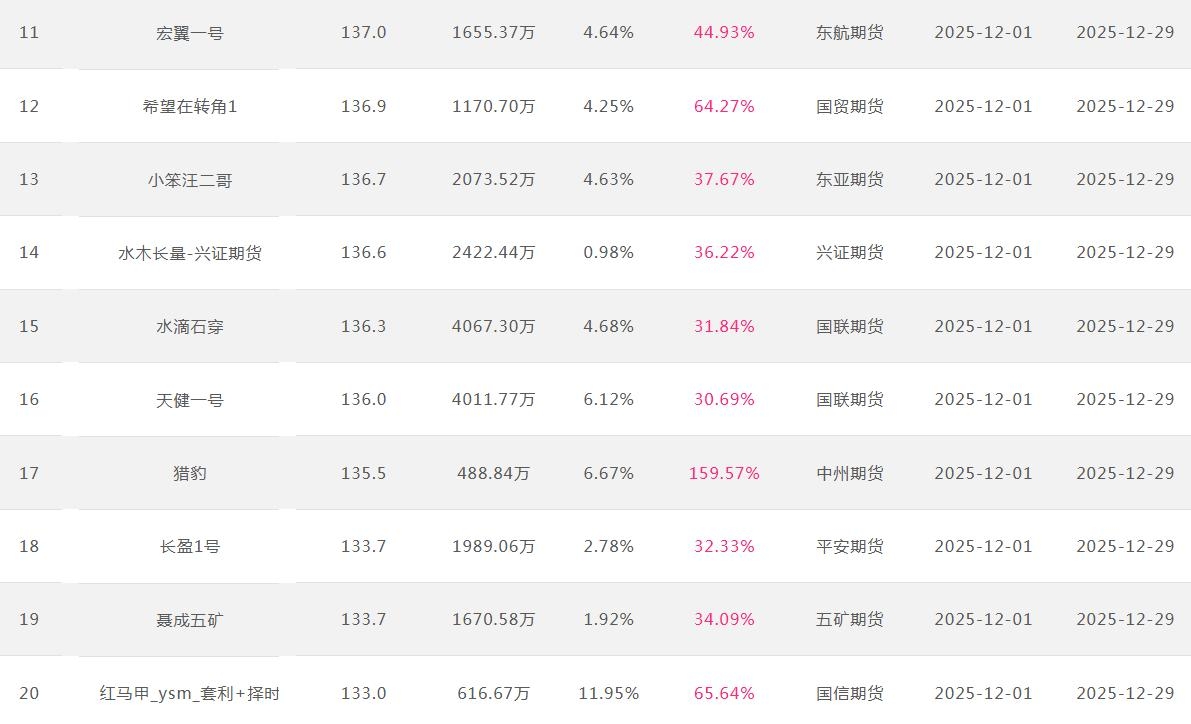Click the 五矿期货 company name

(850, 620)
